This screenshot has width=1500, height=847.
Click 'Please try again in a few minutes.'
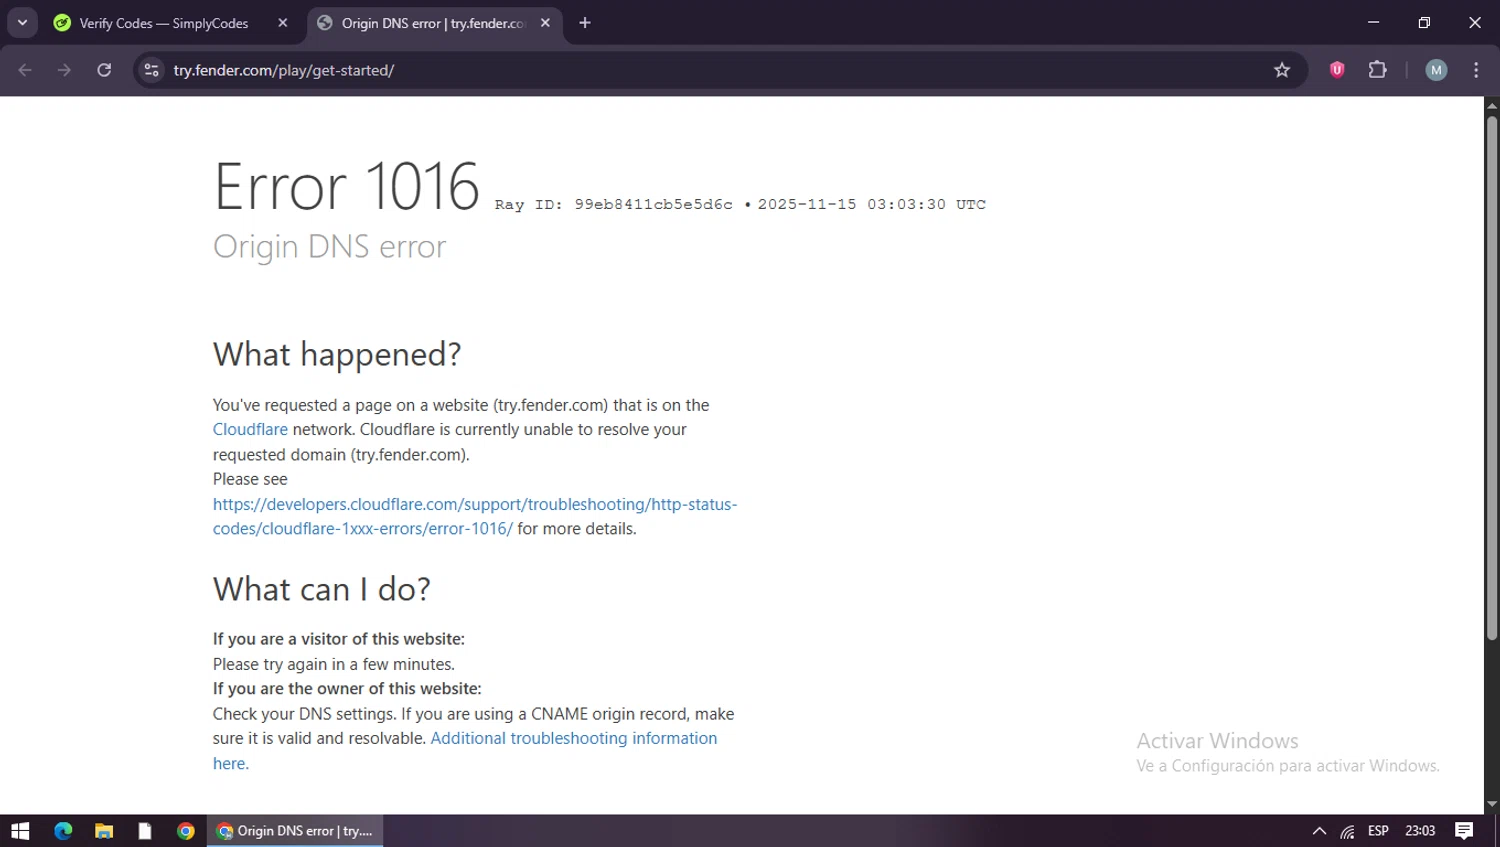click(334, 664)
